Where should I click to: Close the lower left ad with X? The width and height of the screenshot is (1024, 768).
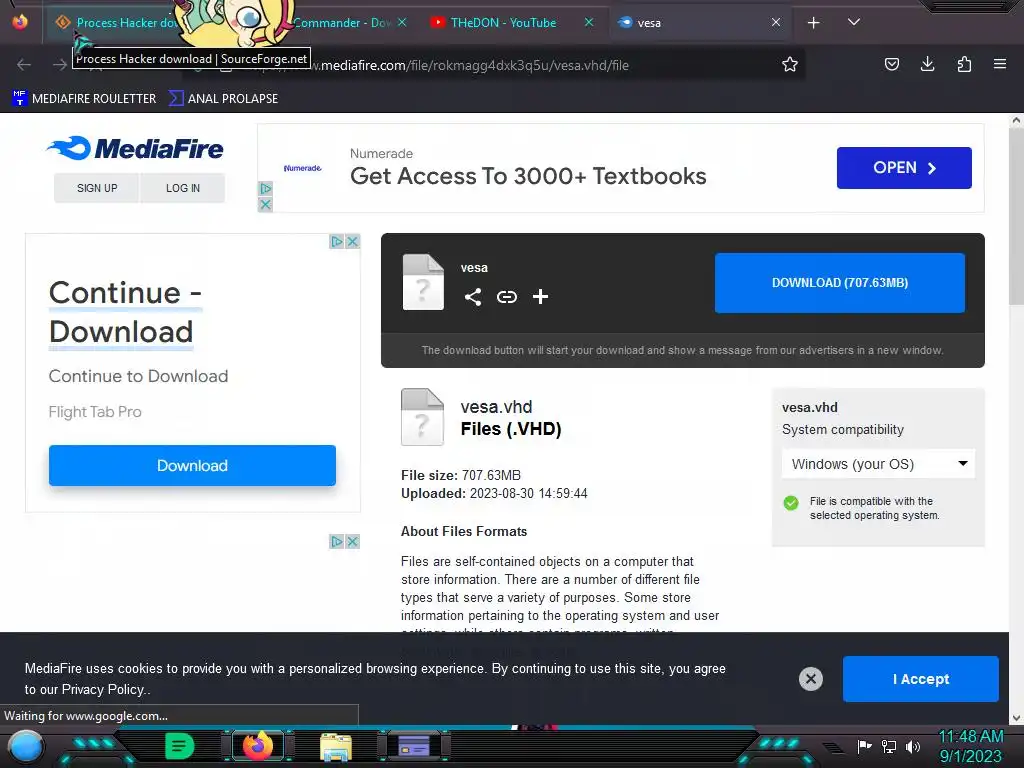(353, 541)
